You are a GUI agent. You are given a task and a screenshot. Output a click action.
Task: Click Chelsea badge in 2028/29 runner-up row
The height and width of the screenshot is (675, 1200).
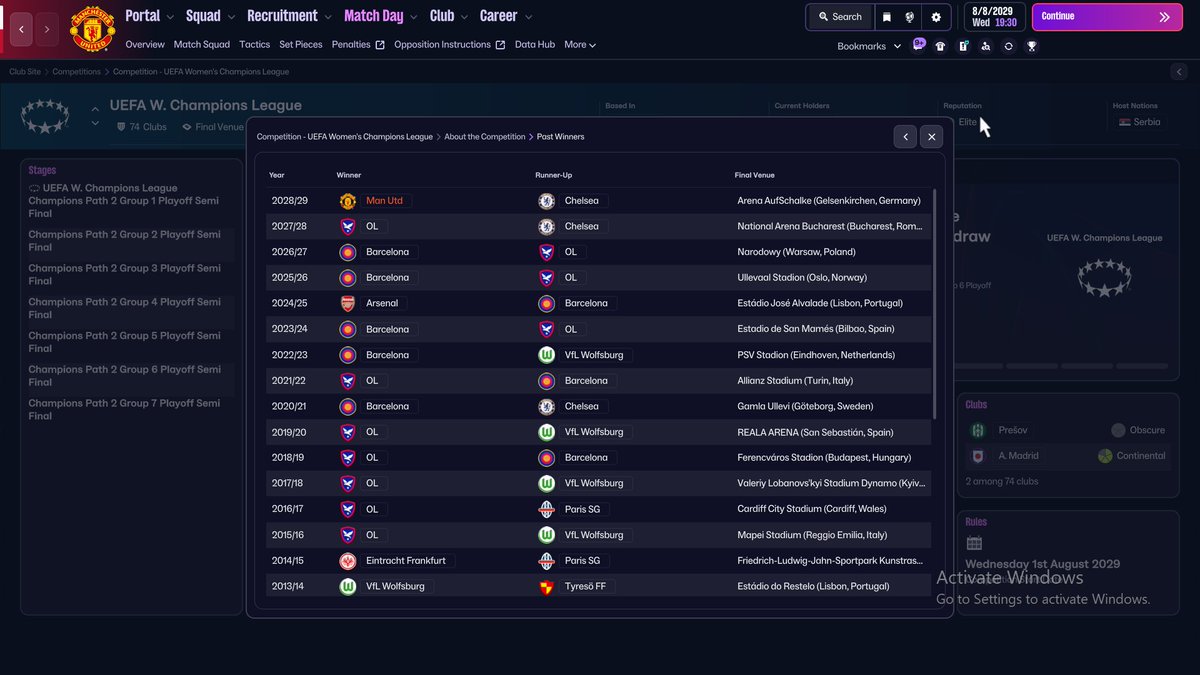click(546, 201)
